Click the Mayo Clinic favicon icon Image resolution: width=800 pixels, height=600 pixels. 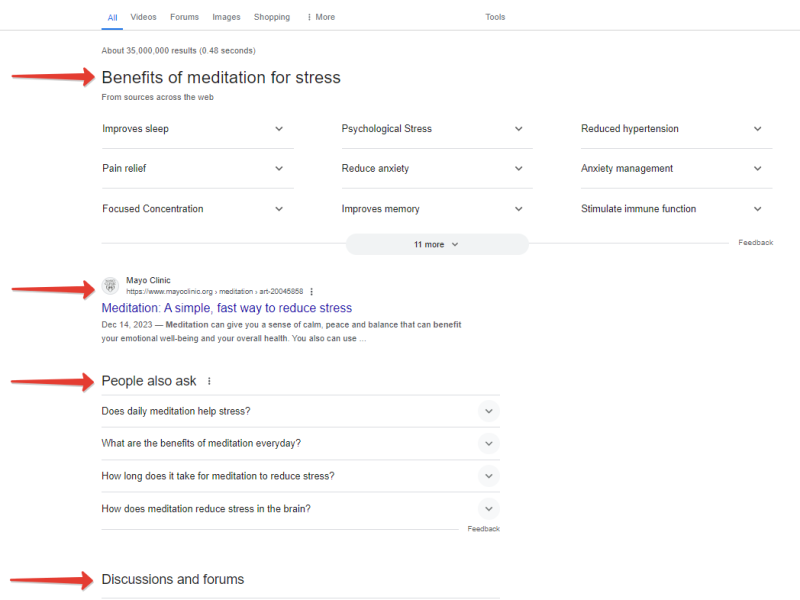pyautogui.click(x=110, y=286)
